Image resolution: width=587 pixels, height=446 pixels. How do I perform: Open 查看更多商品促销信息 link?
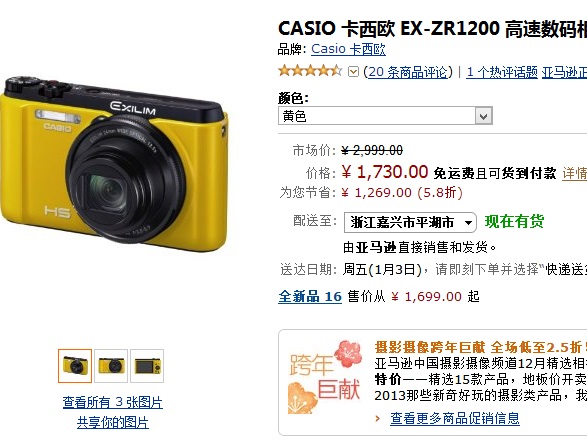[x=455, y=418]
